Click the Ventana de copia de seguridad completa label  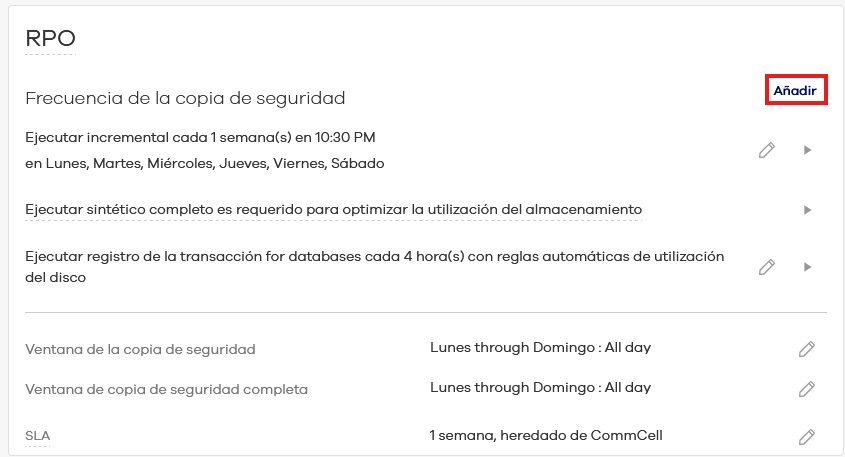(166, 389)
